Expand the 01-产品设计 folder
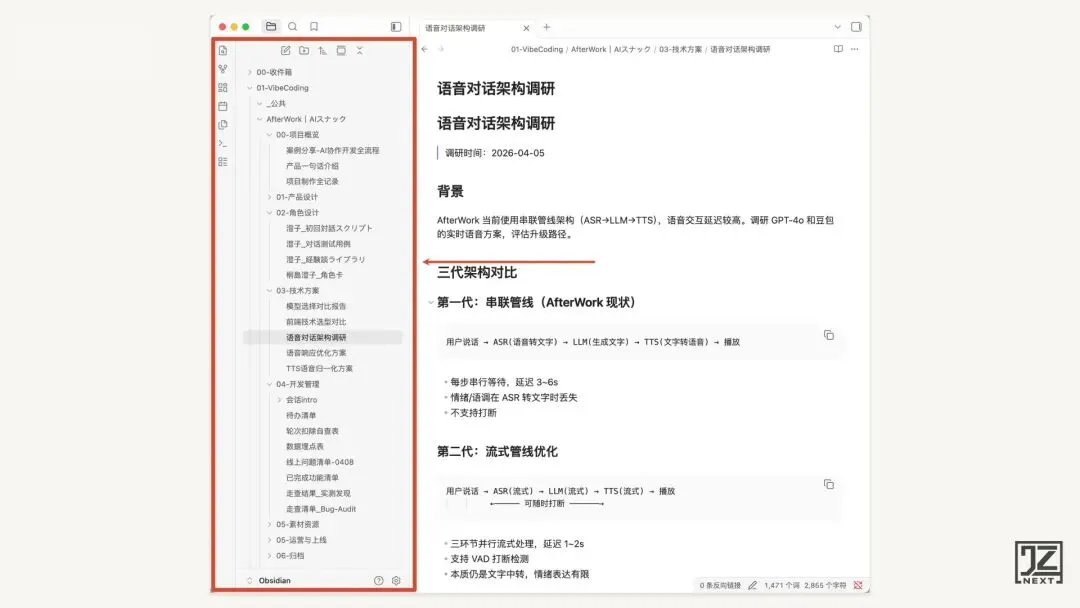This screenshot has height=608, width=1080. pyautogui.click(x=269, y=197)
